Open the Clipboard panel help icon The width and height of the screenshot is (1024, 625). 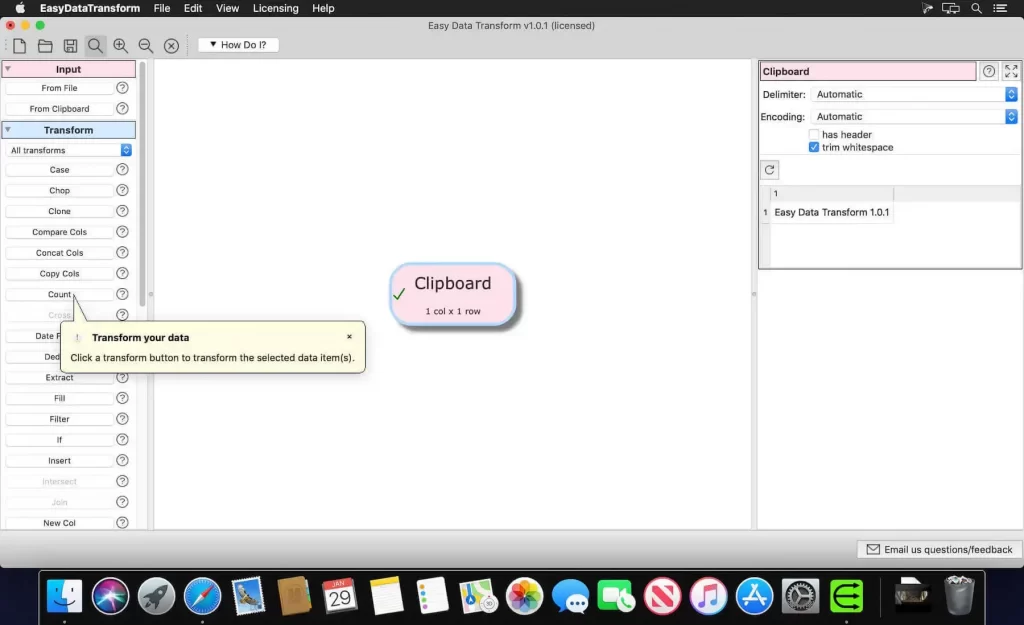coord(989,70)
